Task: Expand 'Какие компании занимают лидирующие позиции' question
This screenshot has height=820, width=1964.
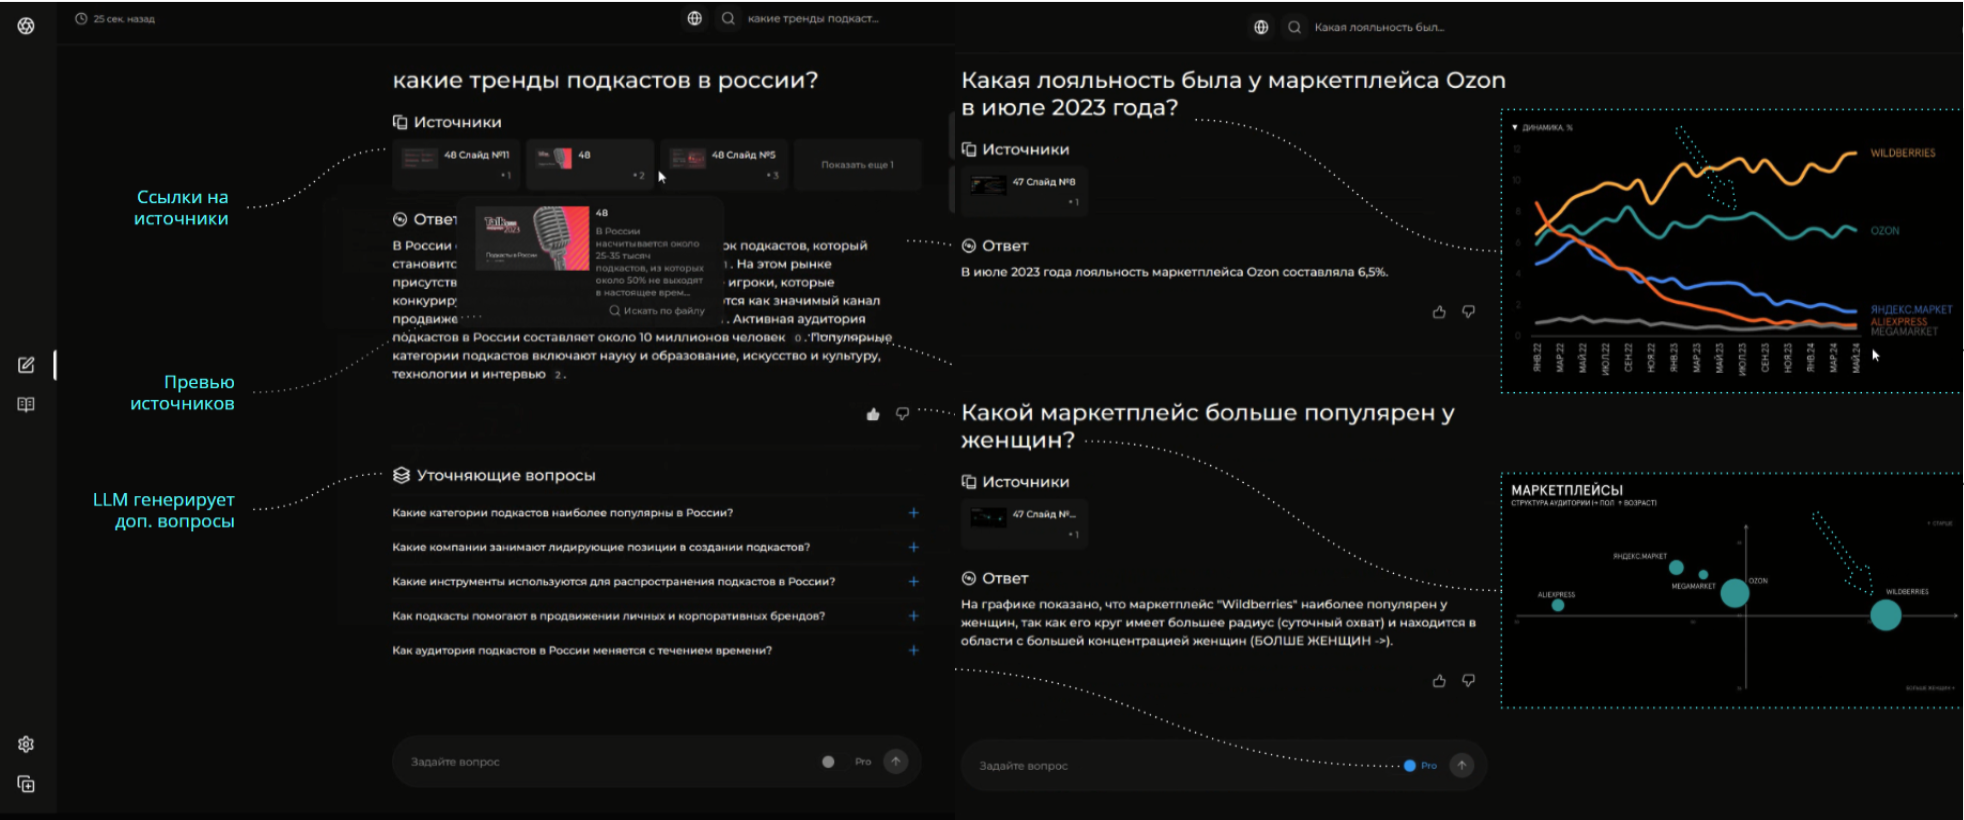Action: coord(655,547)
